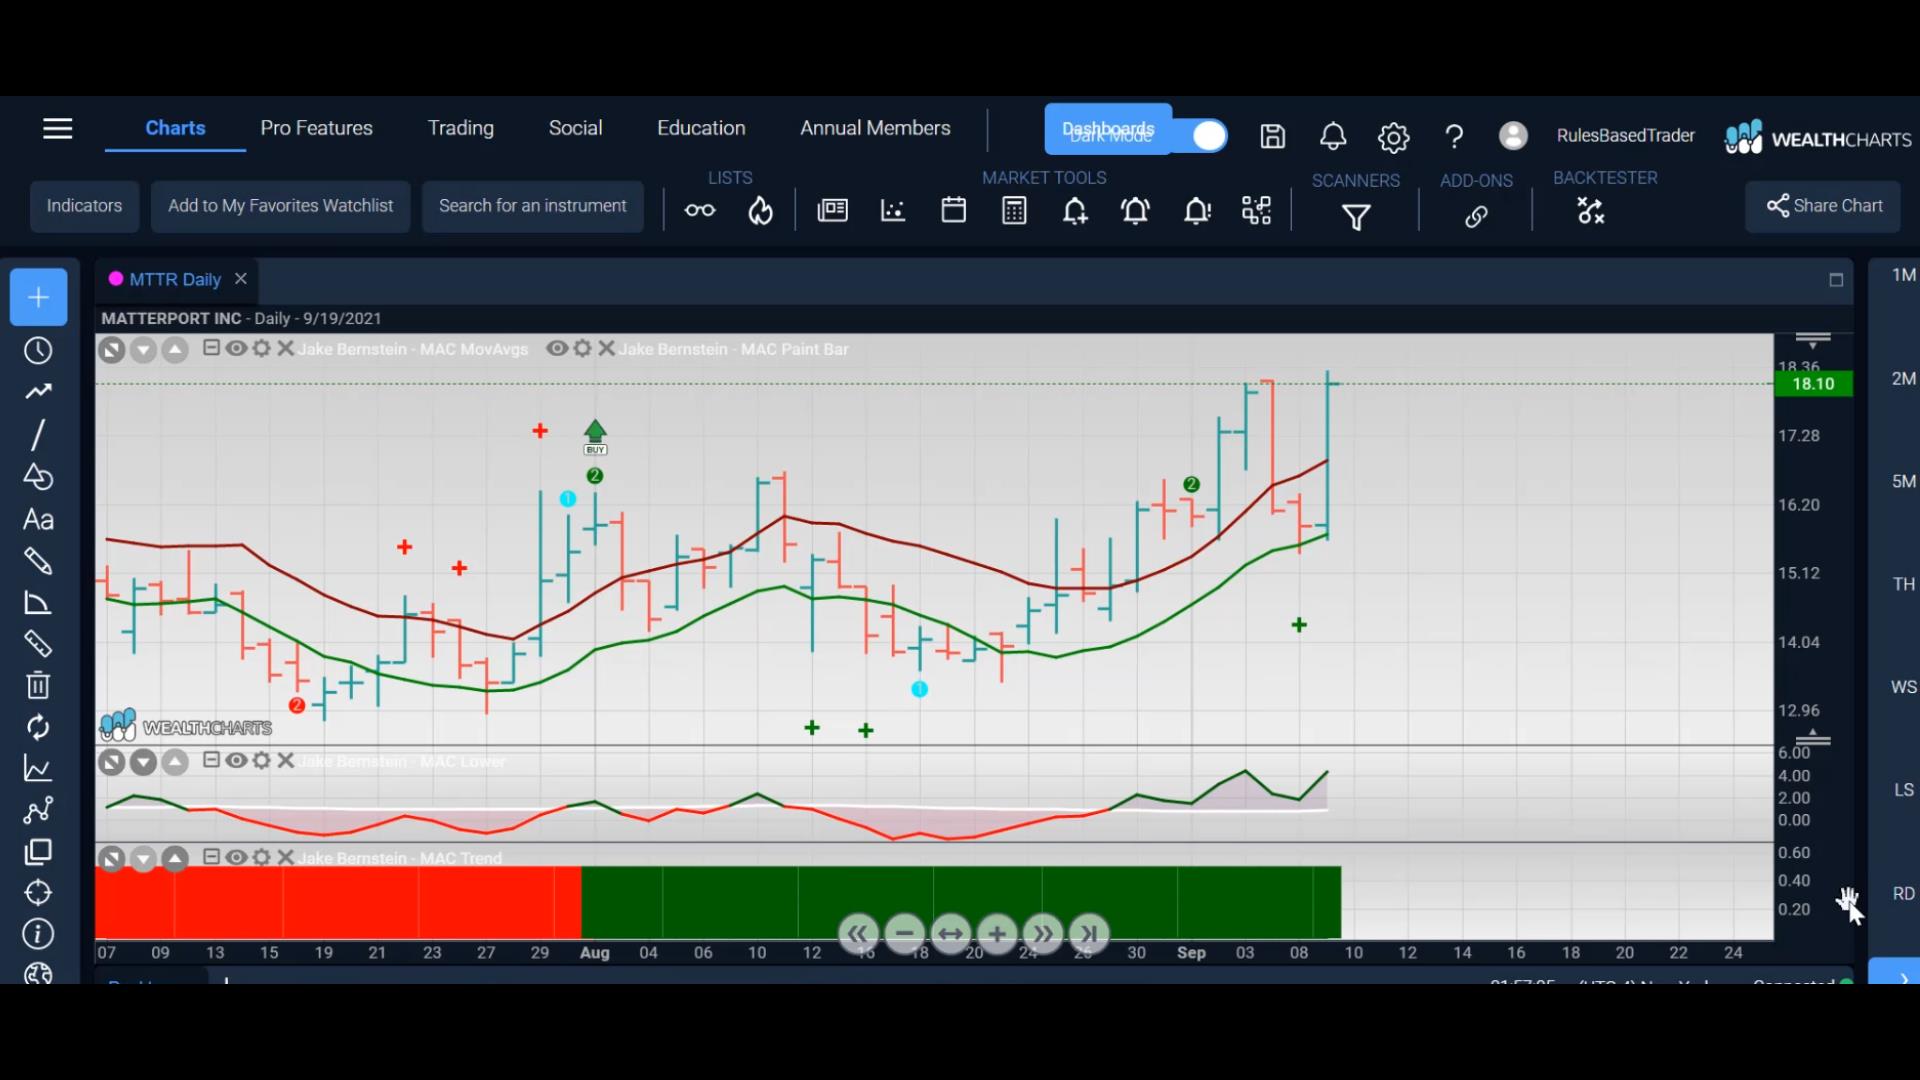Click the save chart icon
Viewport: 1920px width, 1080px height.
1272,136
